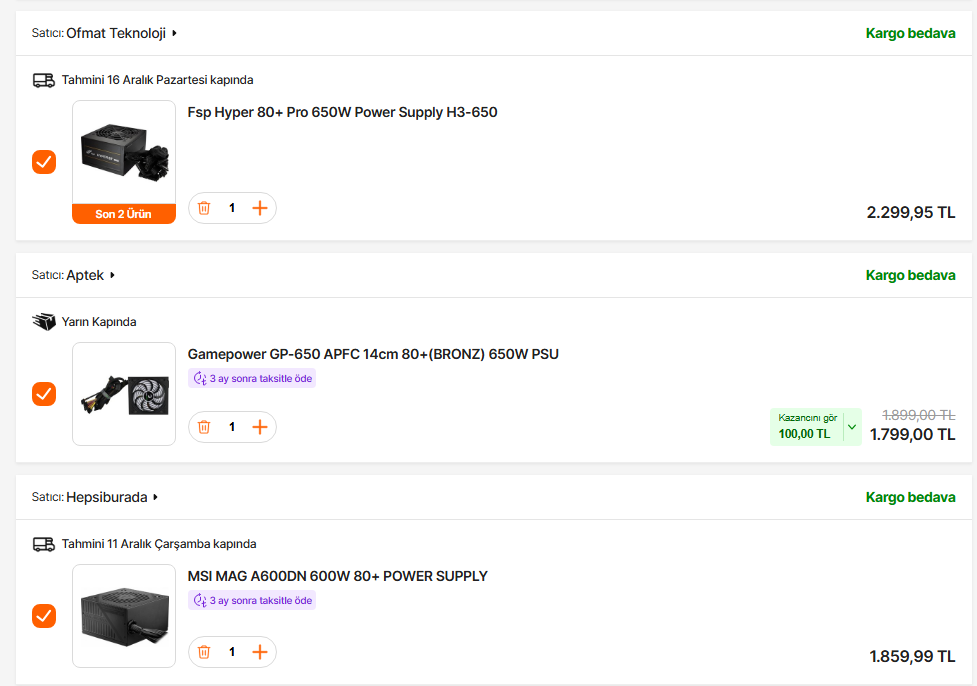Click the Son 2 Ürün badge on Fsp image
This screenshot has width=977, height=686.
click(x=124, y=214)
